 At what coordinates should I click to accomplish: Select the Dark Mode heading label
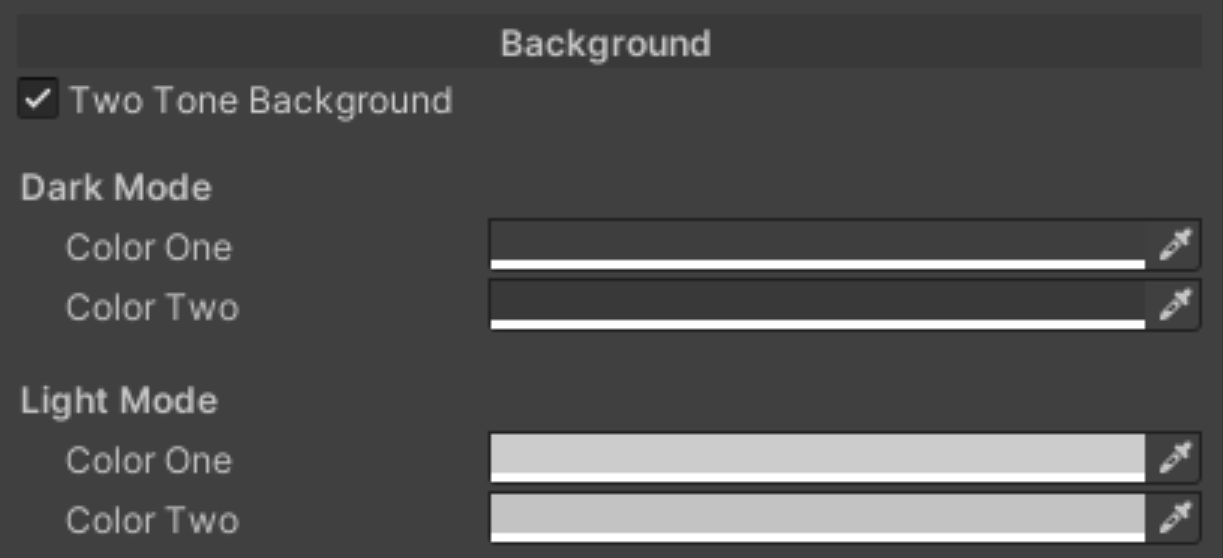pos(116,188)
